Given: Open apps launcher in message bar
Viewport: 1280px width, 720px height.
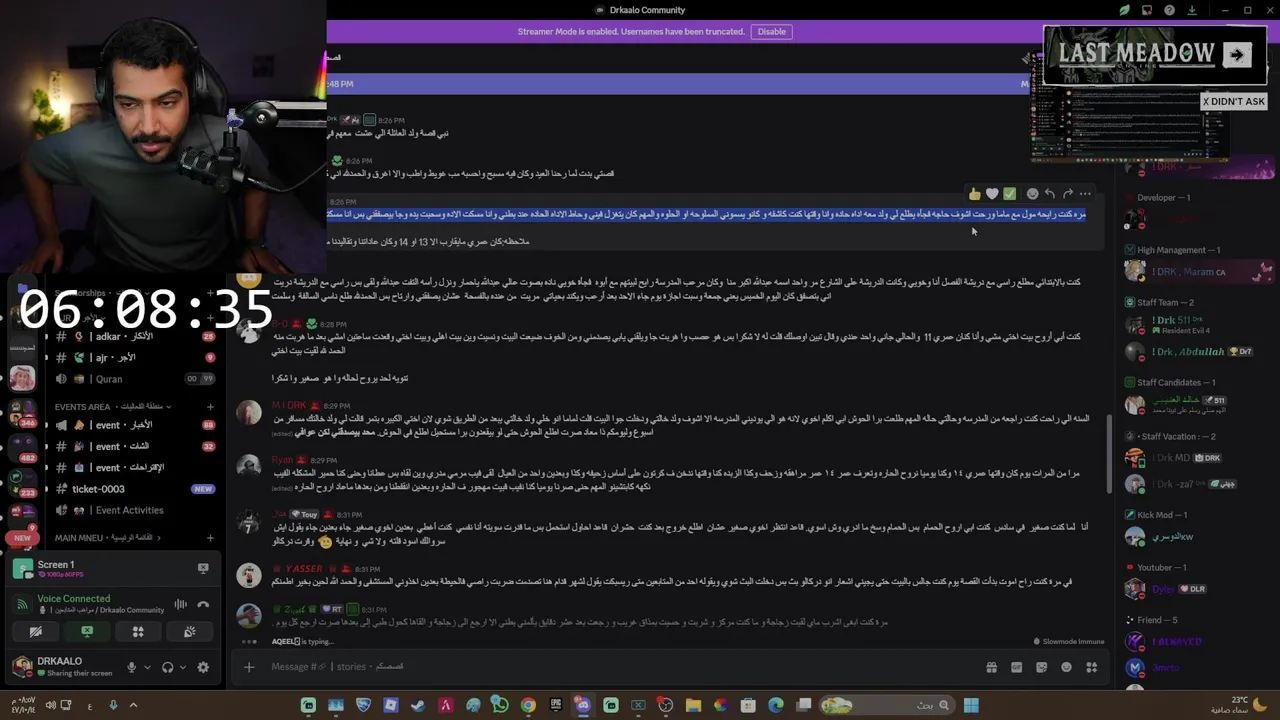Looking at the screenshot, I should point(1092,667).
